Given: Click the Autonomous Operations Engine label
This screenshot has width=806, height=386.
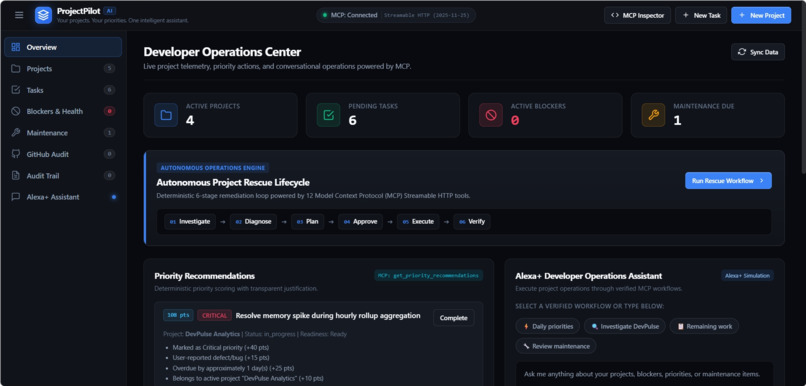Looking at the screenshot, I should pos(213,168).
